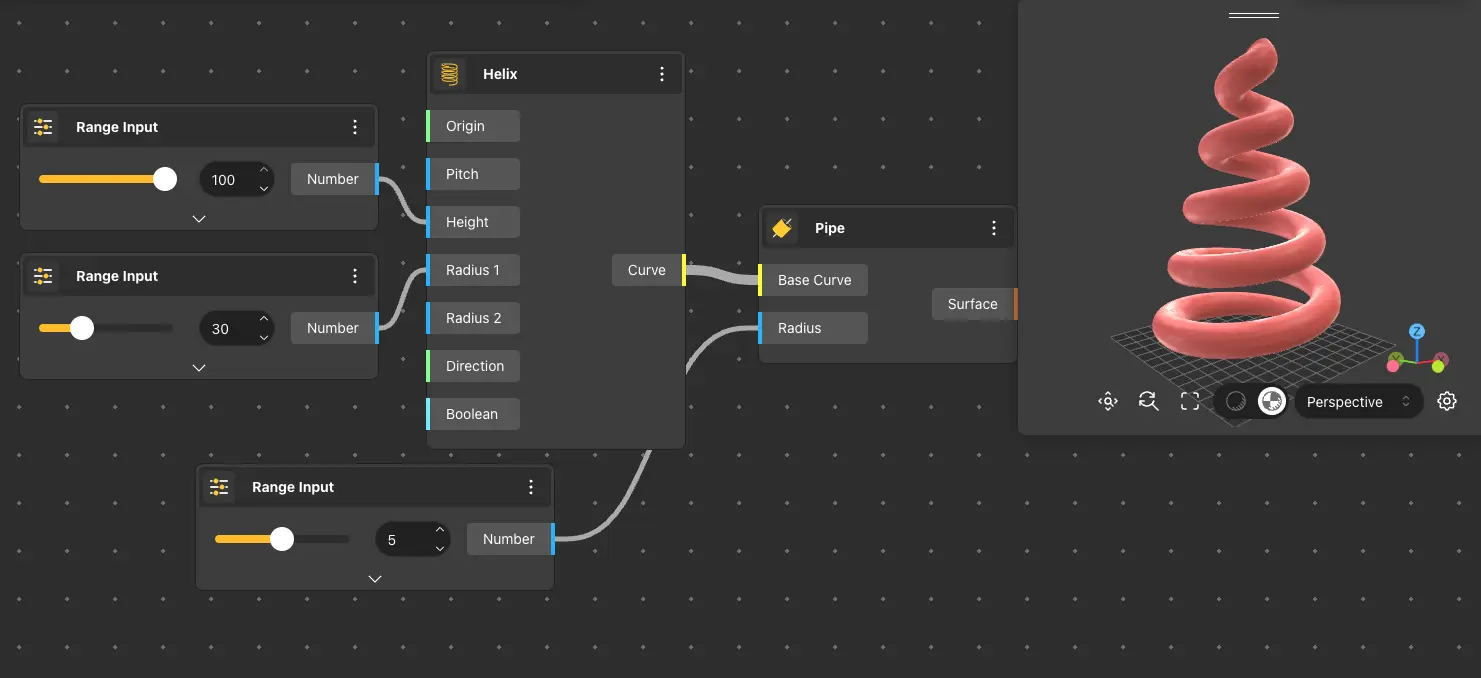This screenshot has height=678, width=1481.
Task: Switch viewport to solid shading mode
Action: point(1236,402)
